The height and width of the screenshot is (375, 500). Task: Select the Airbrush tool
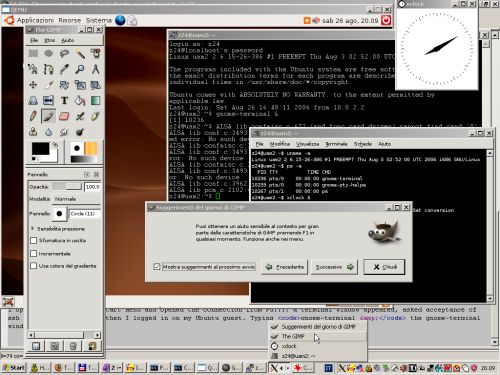pos(80,116)
